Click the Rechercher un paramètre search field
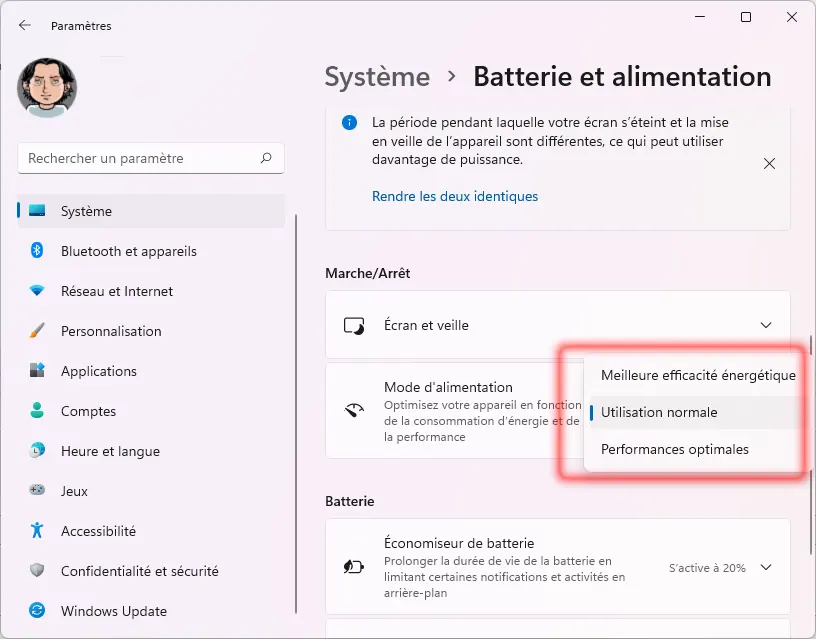The width and height of the screenshot is (816, 639). (x=140, y=158)
